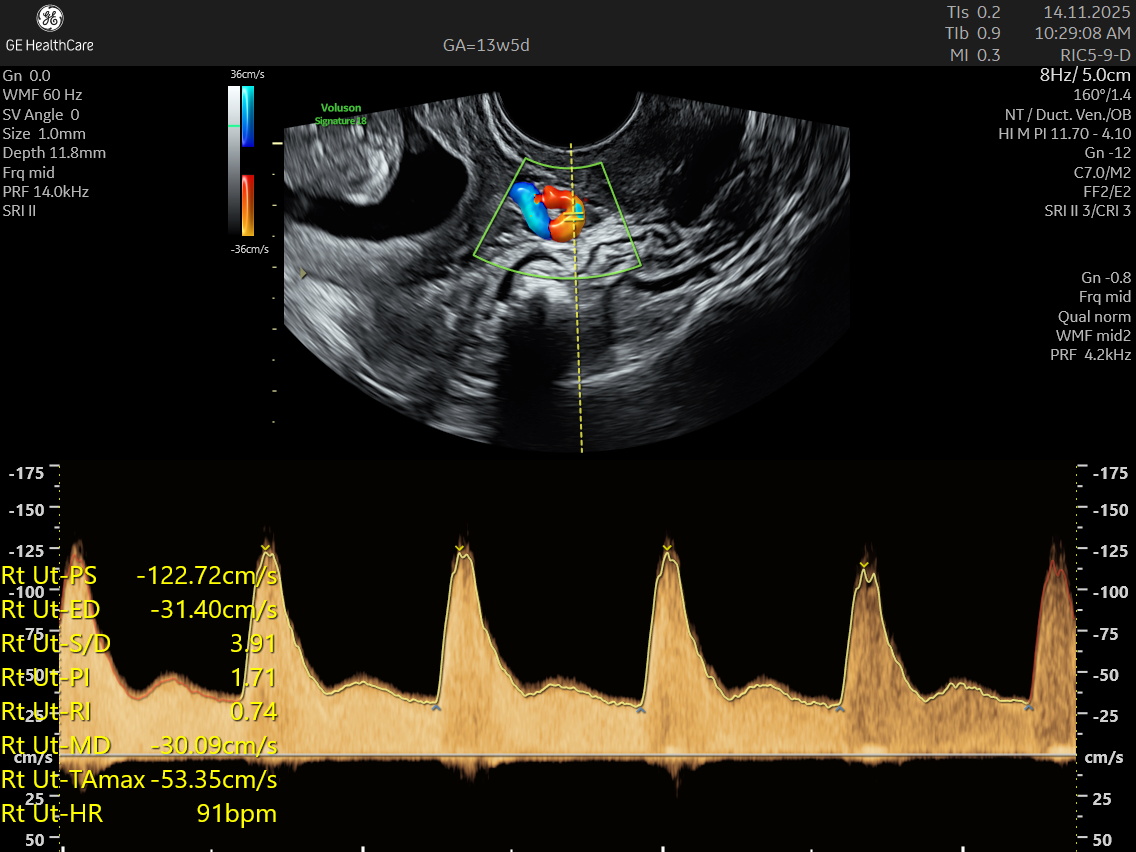Click the first blue end-diastolic marker

(x=435, y=707)
